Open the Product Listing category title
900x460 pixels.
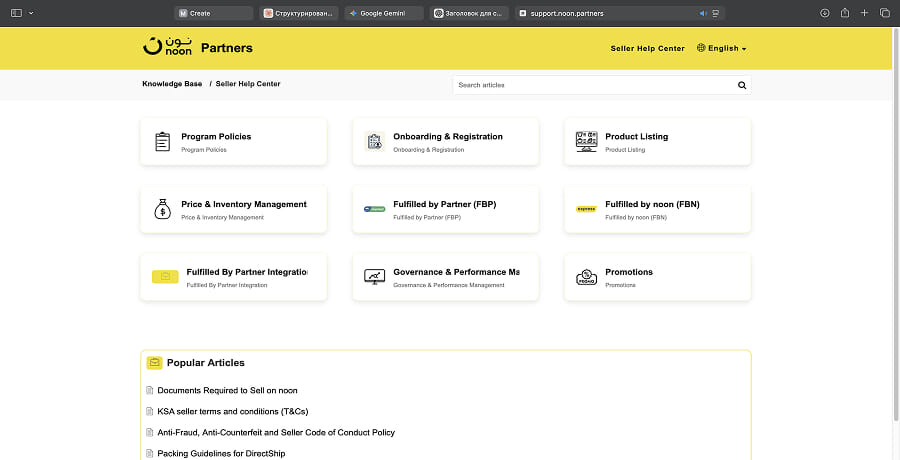click(x=637, y=137)
